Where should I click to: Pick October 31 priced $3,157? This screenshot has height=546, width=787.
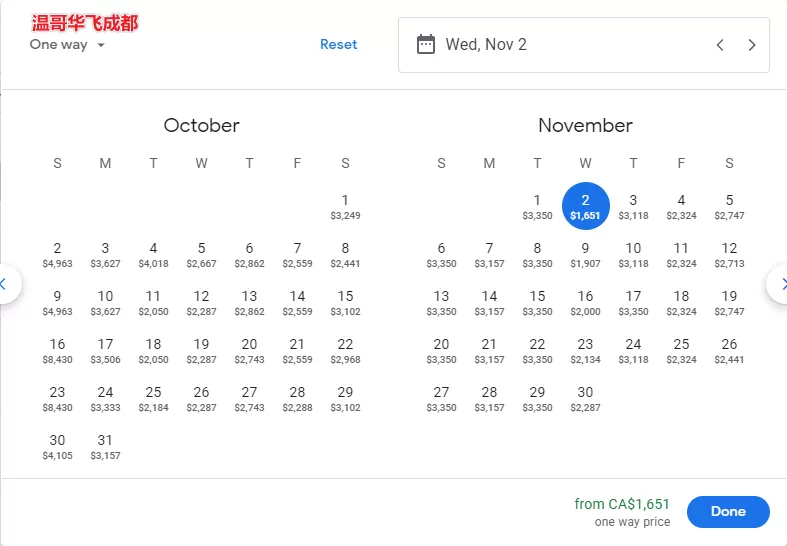(105, 447)
